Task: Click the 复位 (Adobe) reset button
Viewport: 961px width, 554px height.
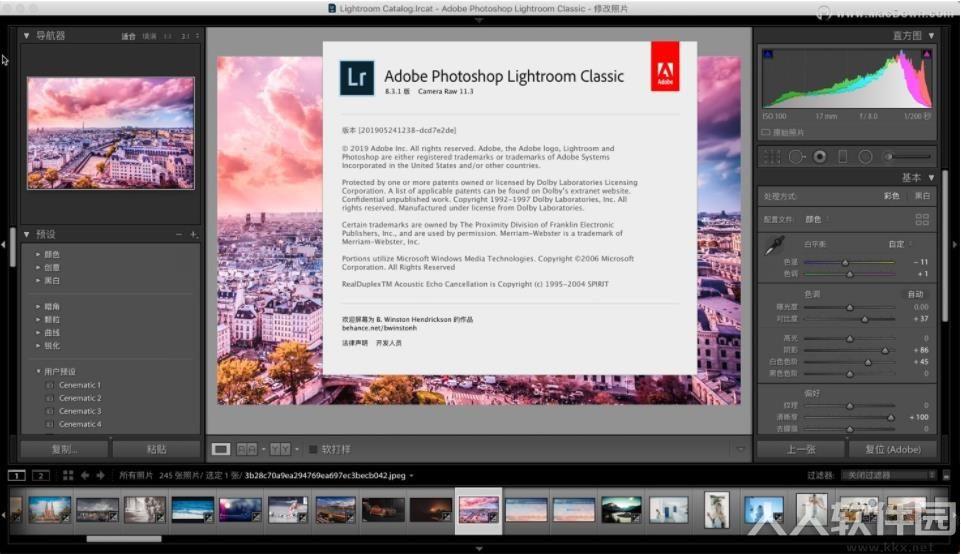Action: coord(892,449)
